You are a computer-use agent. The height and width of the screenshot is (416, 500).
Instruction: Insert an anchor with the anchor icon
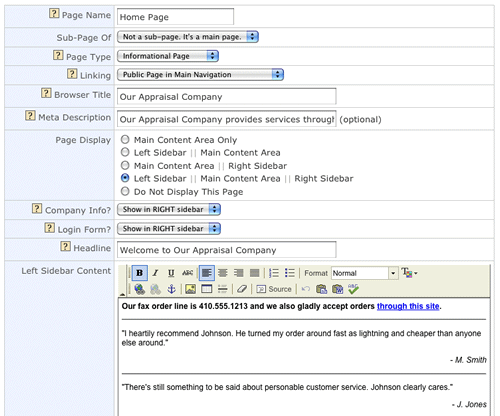click(x=171, y=289)
